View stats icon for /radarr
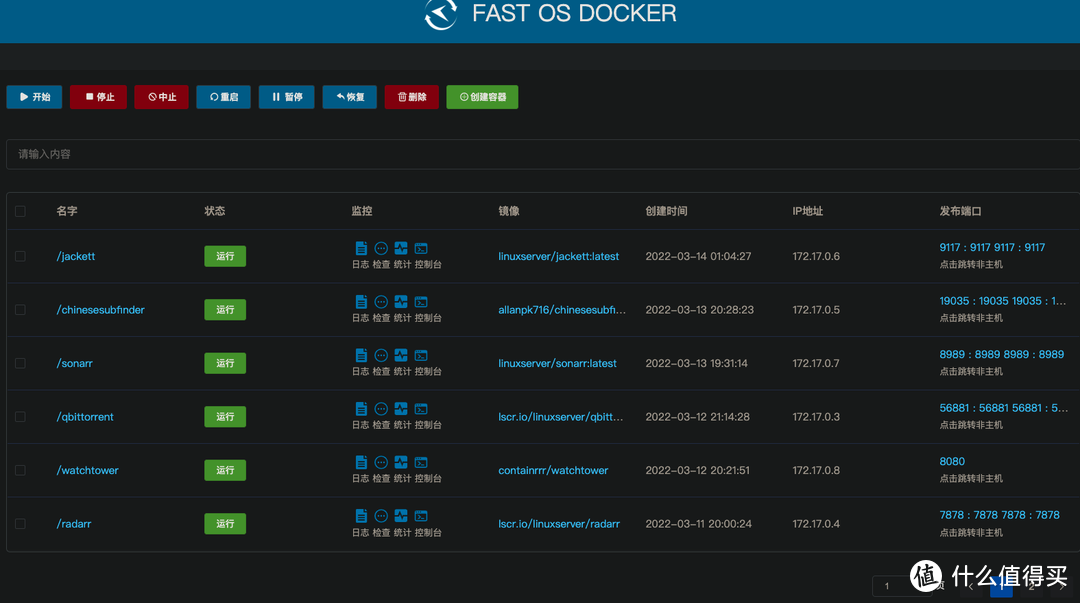The width and height of the screenshot is (1080, 603). pos(400,516)
